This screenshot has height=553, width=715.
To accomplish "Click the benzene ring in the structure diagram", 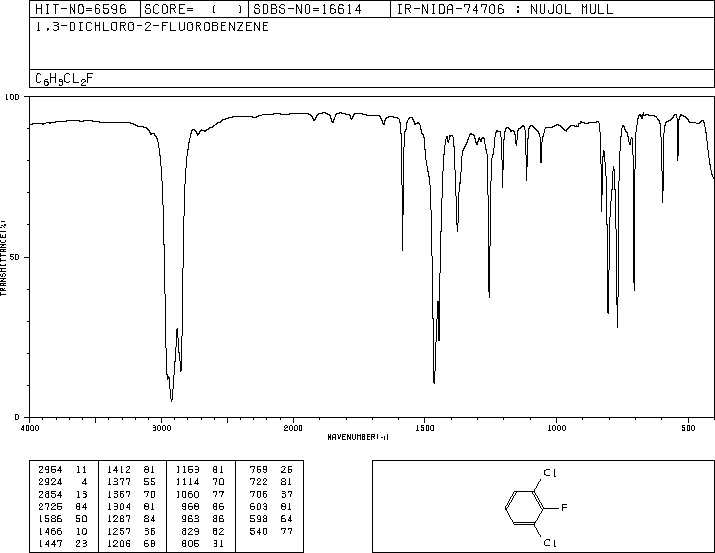I will (x=524, y=508).
